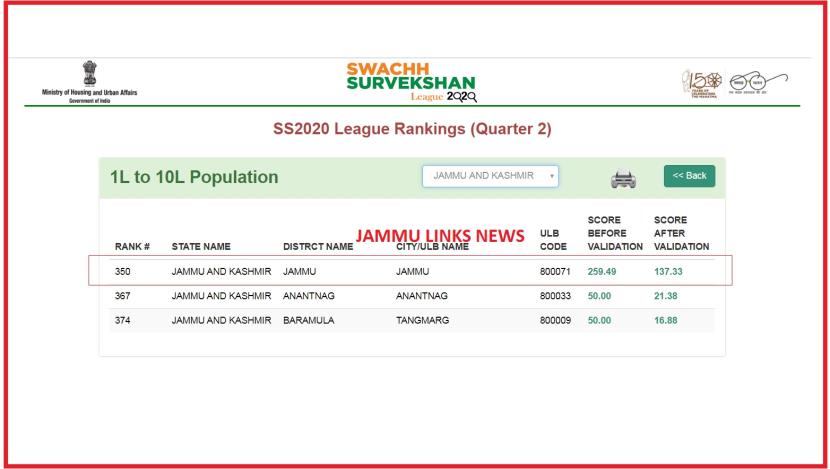The image size is (830, 469).
Task: Click the << Back button
Action: click(x=689, y=176)
